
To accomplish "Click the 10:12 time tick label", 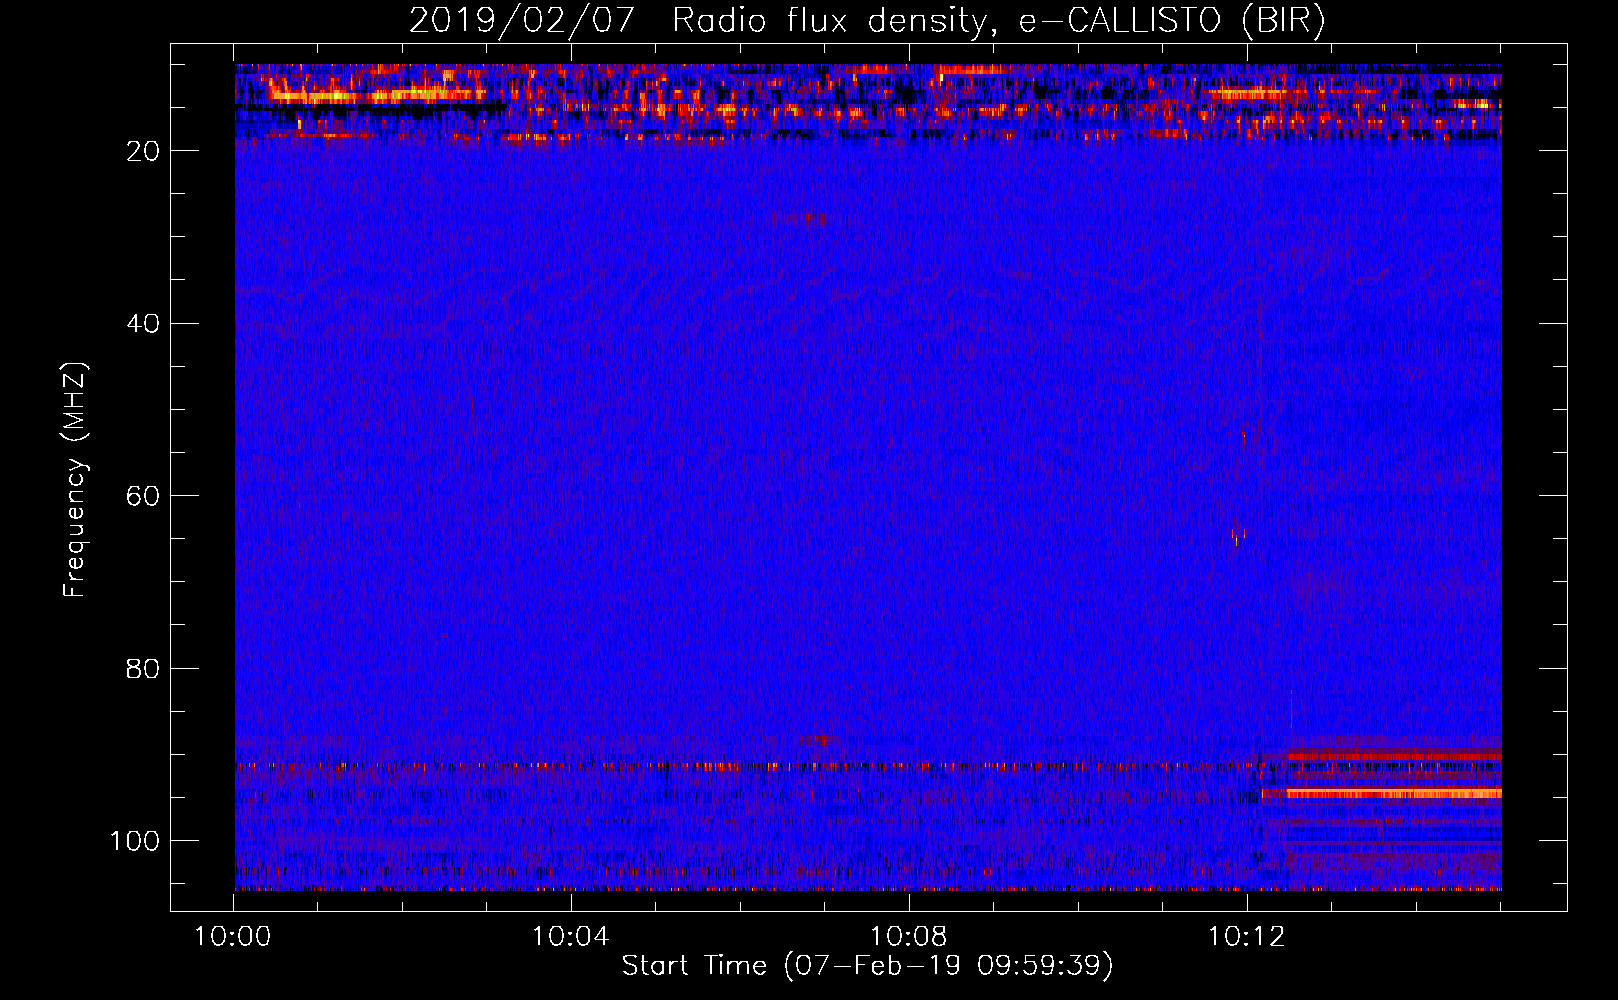I will 1247,937.
